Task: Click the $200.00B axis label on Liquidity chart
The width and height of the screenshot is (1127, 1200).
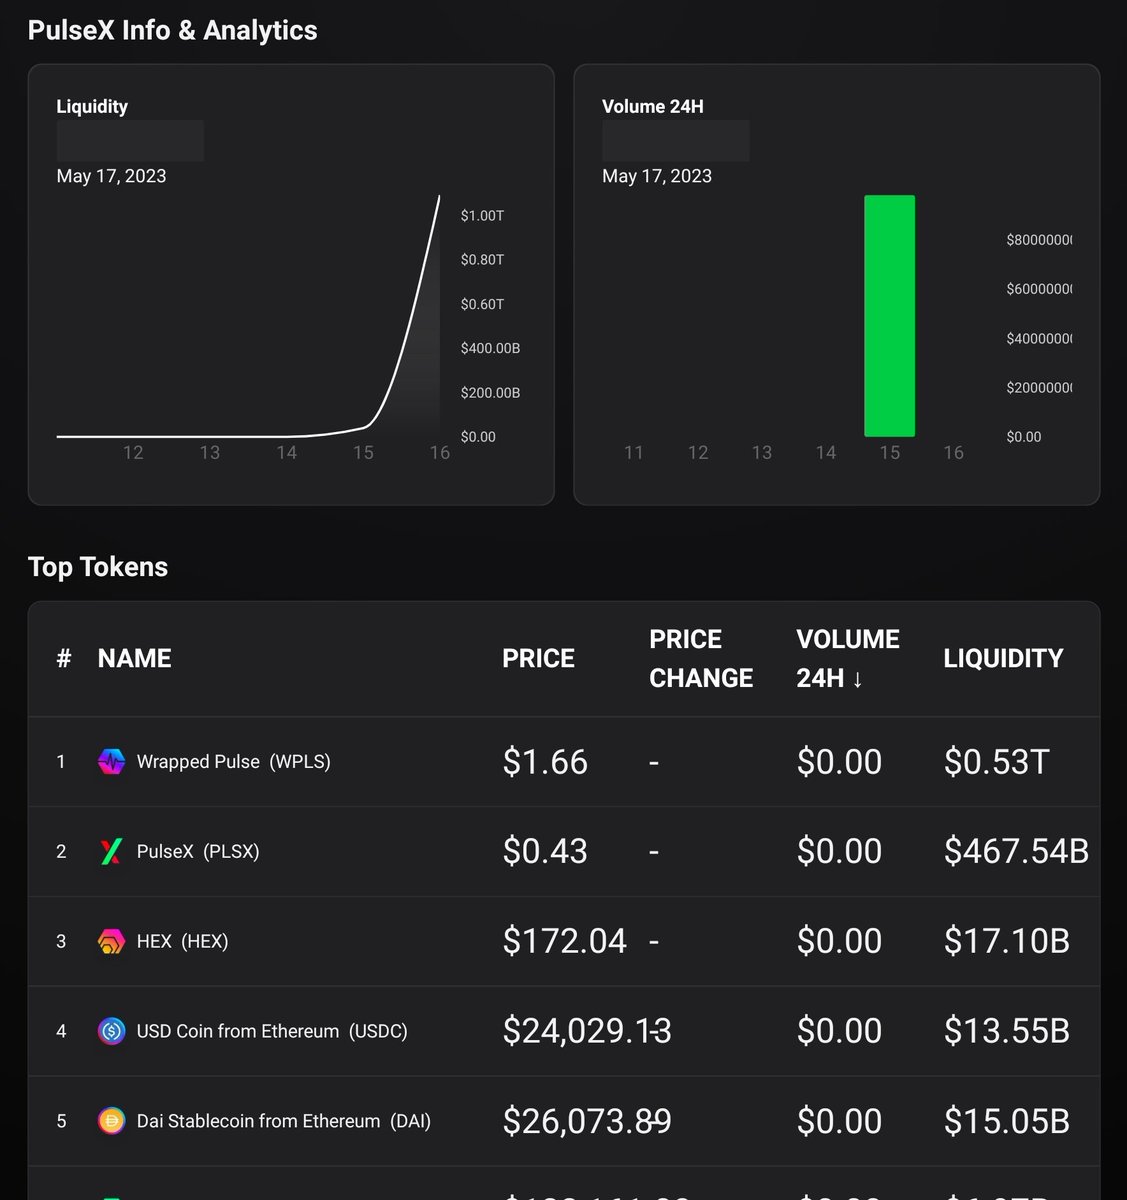Action: tap(490, 392)
